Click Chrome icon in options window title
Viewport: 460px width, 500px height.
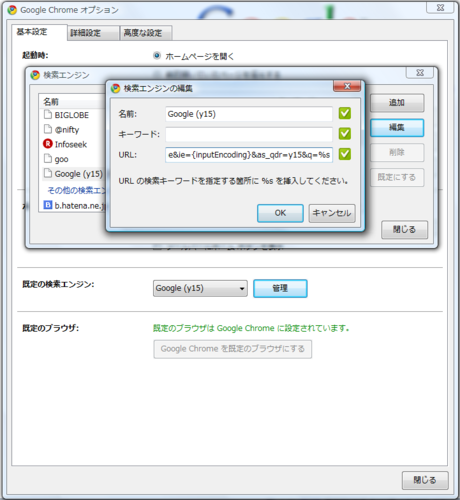pos(12,10)
